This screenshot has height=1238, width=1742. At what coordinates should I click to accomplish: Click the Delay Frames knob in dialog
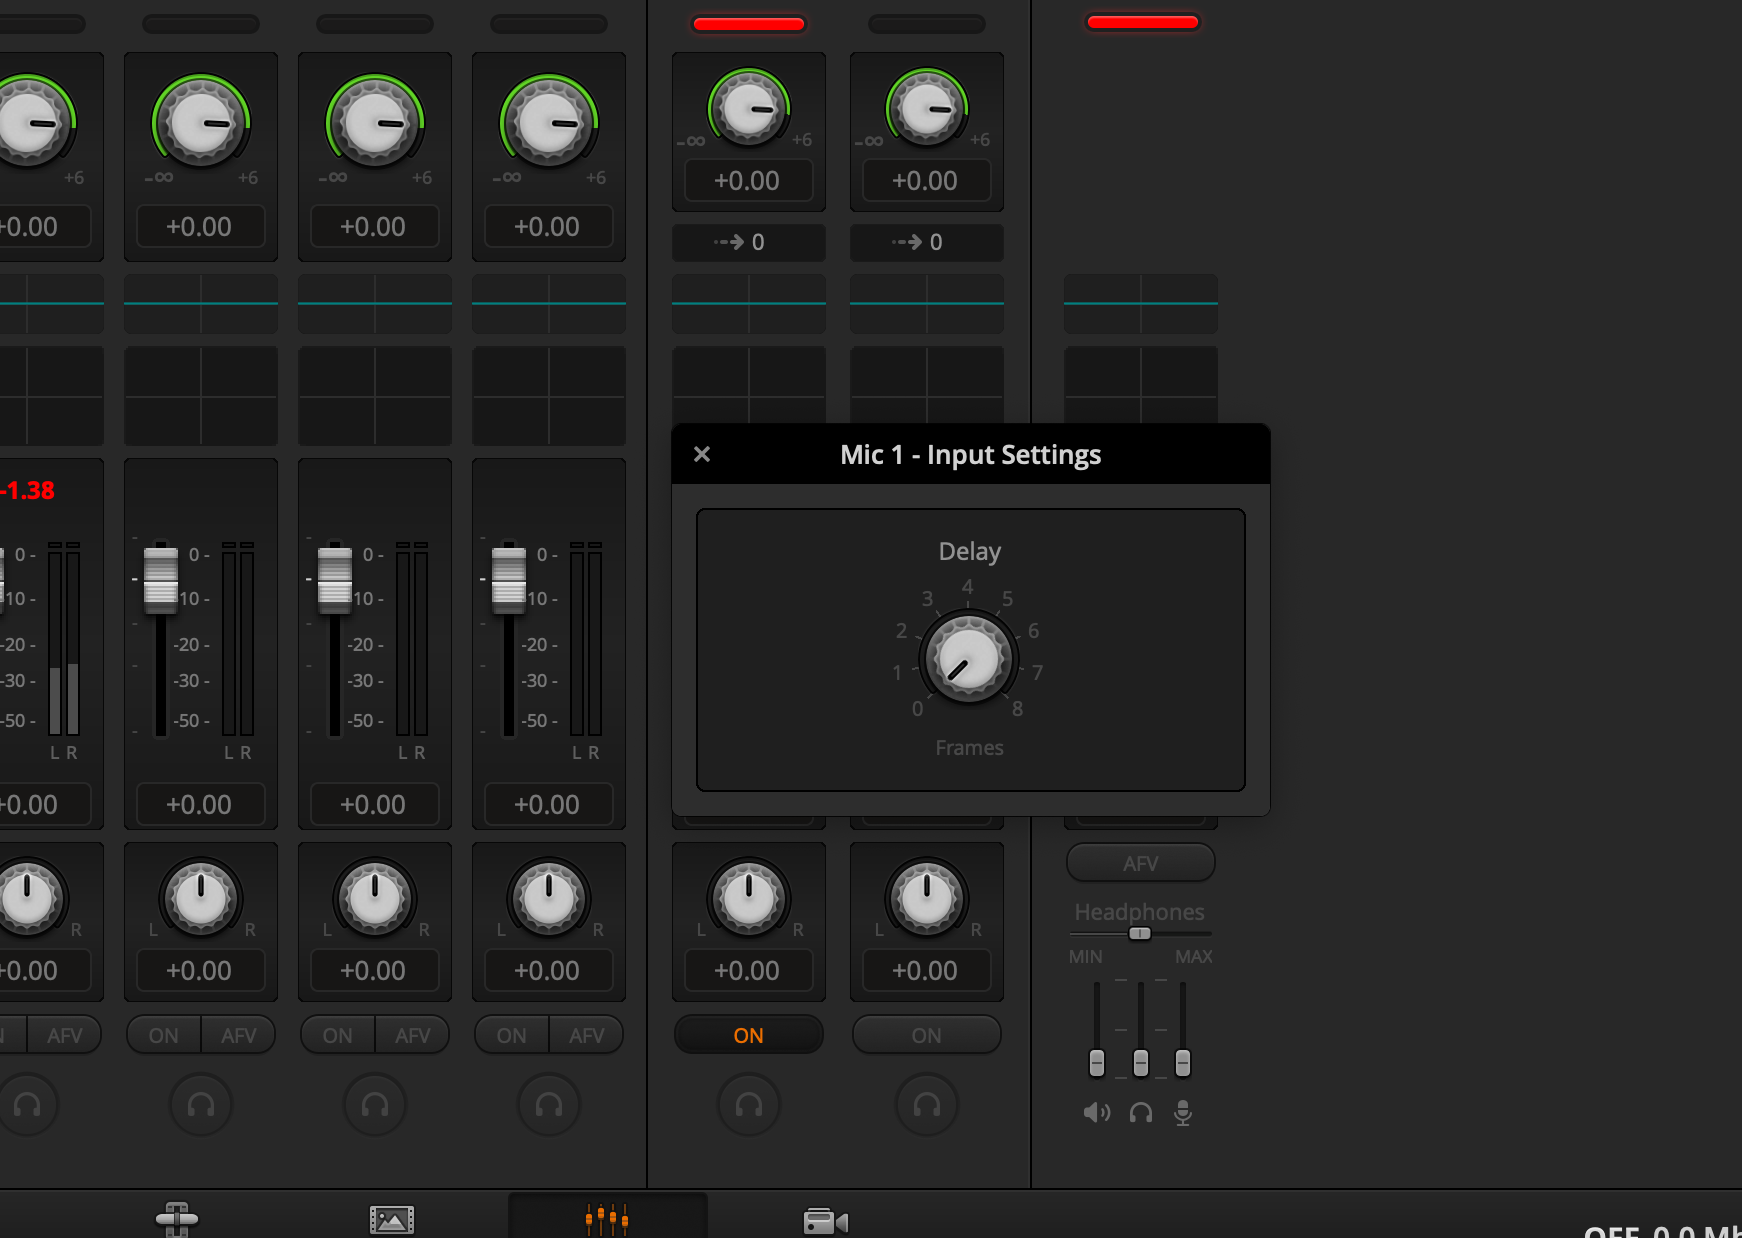pos(968,660)
